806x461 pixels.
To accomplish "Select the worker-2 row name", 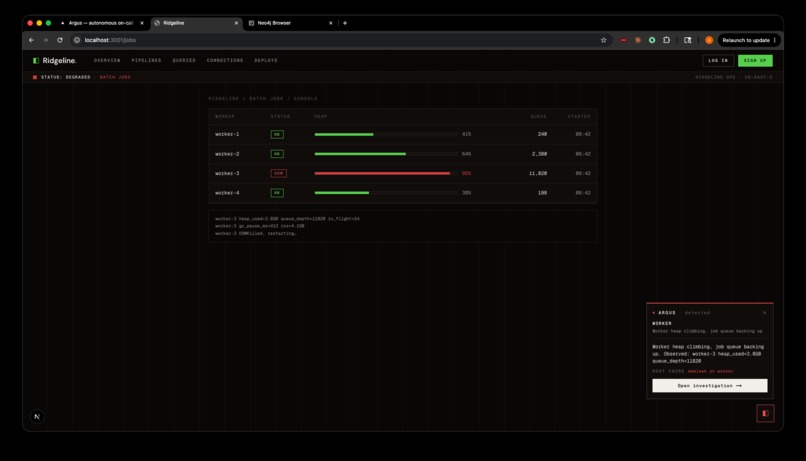I will coord(227,154).
